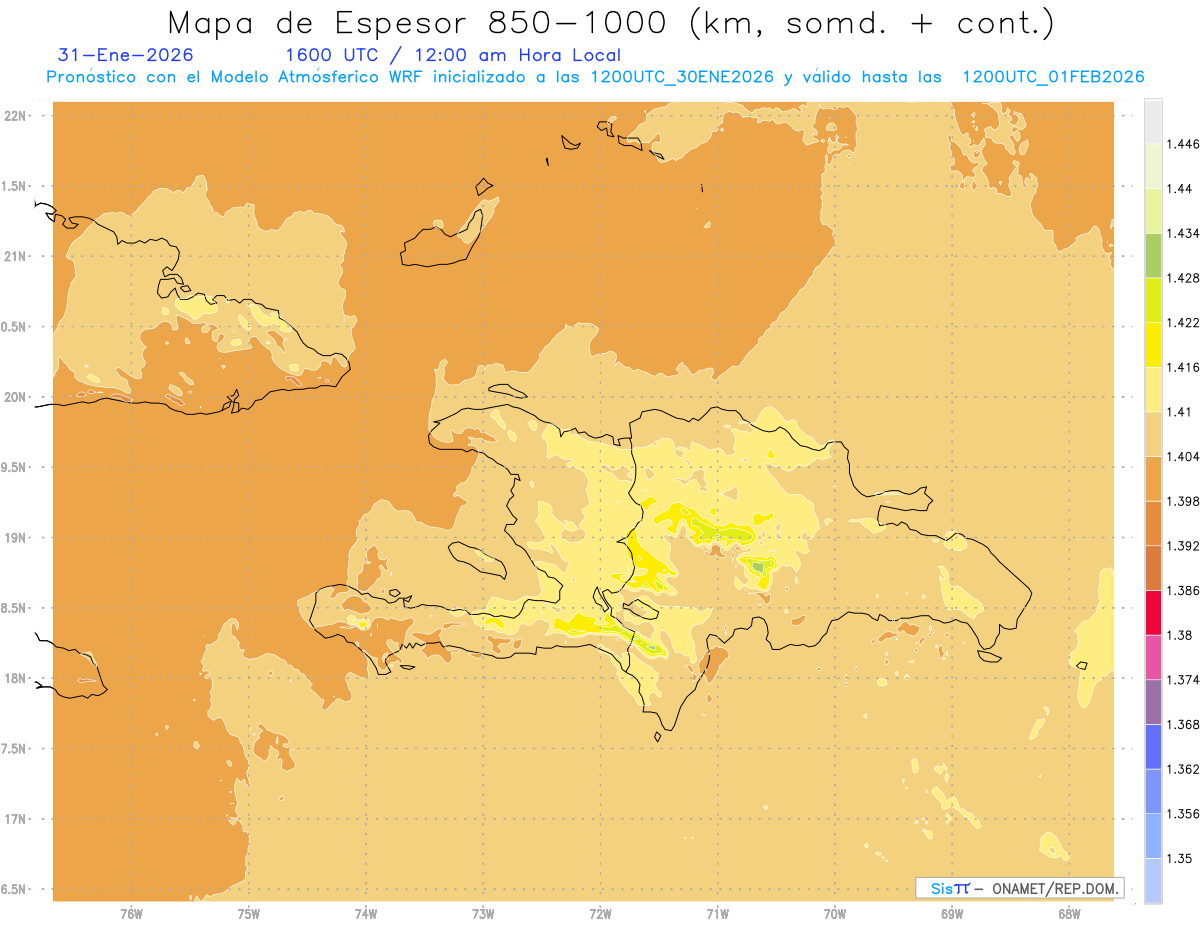The width and height of the screenshot is (1200, 927).
Task: Click the '1.392' colorbar value
Action: pos(1182,546)
